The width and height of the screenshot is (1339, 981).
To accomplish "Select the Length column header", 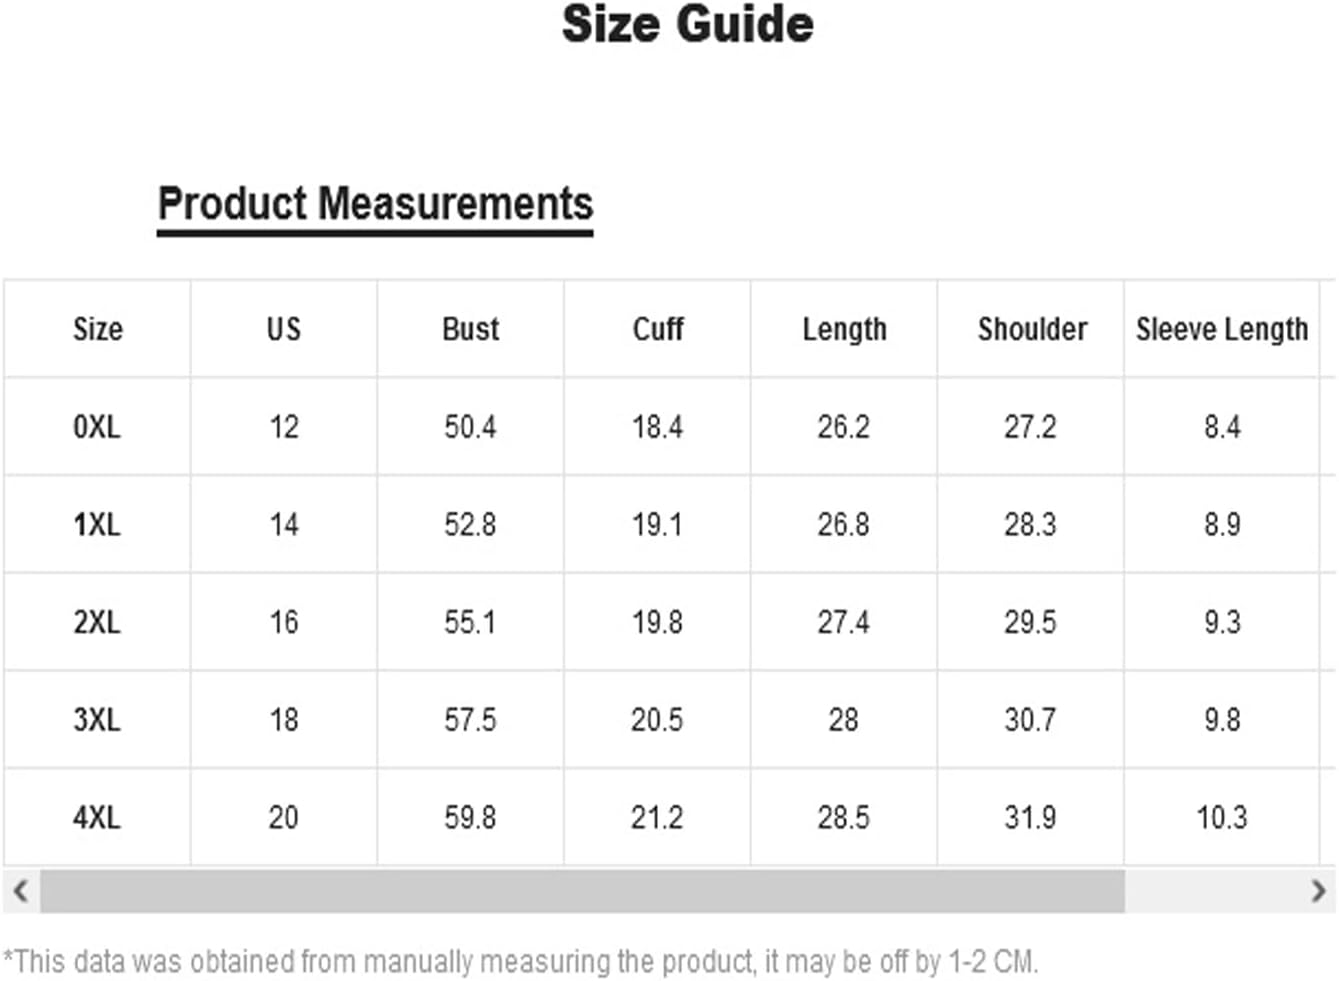I will [844, 329].
